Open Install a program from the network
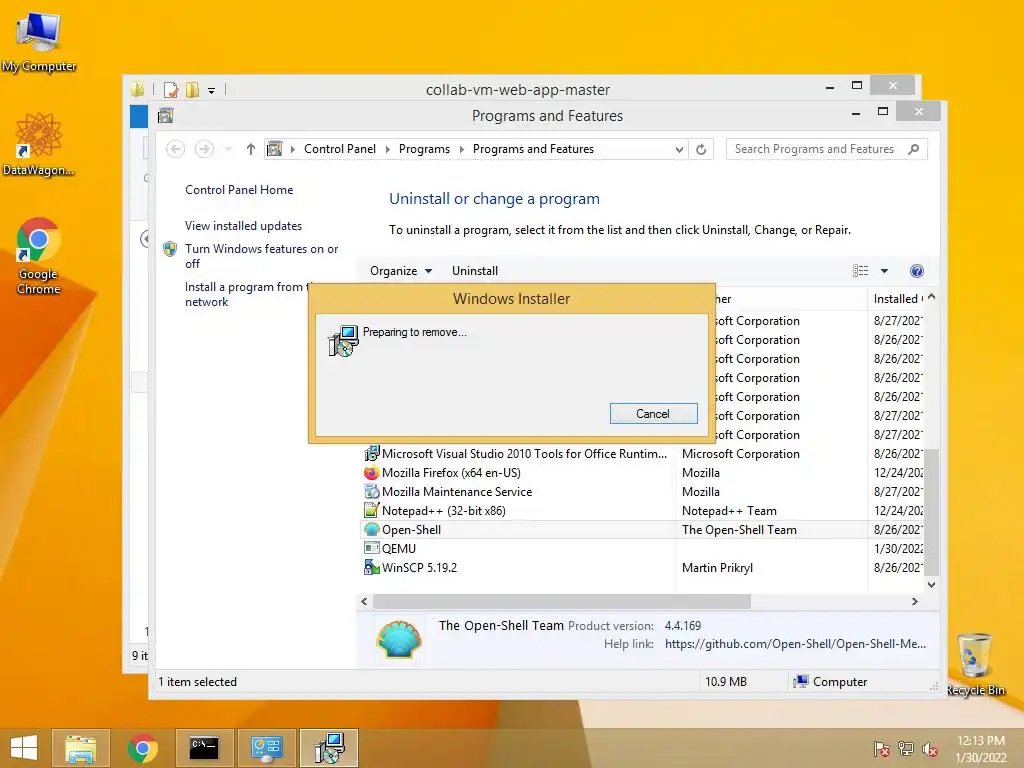Screen dimensions: 1024x768 246,294
